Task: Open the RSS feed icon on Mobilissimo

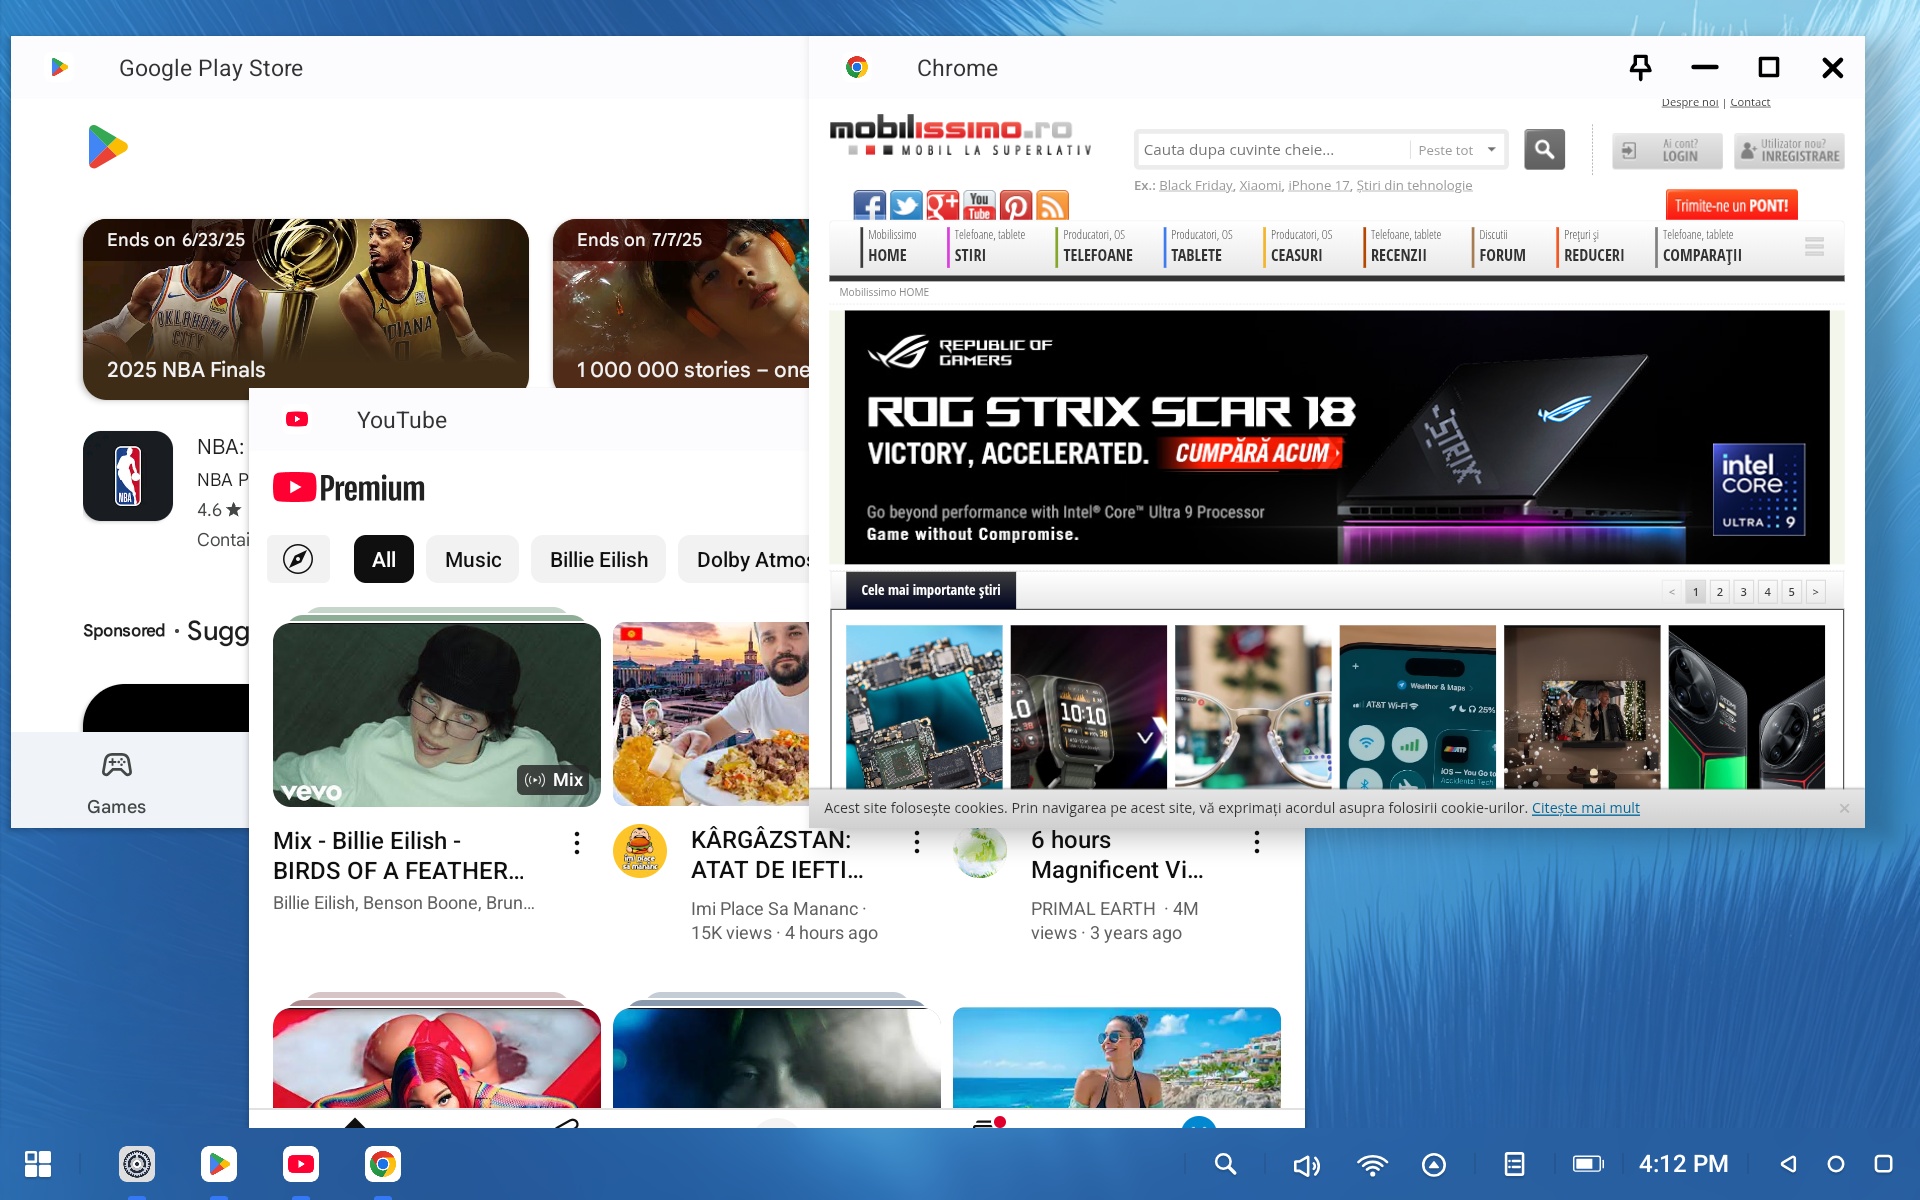Action: 1052,205
